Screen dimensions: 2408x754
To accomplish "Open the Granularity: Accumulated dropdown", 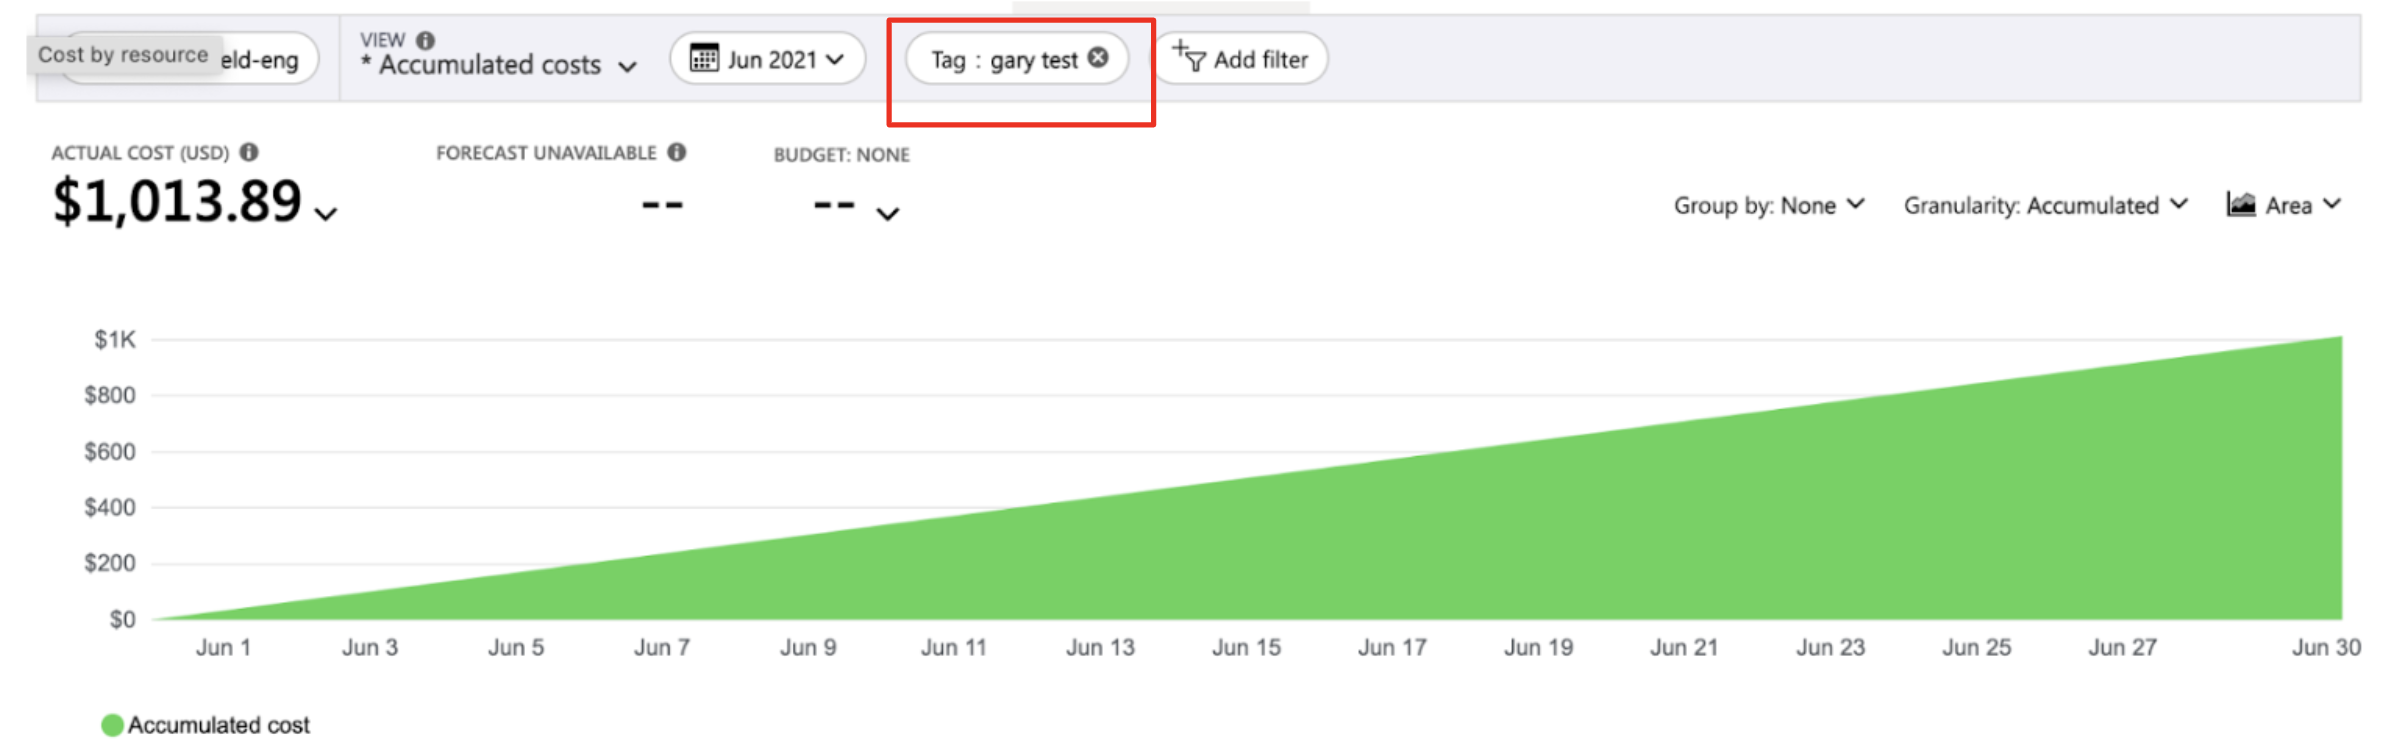I will click(2046, 205).
